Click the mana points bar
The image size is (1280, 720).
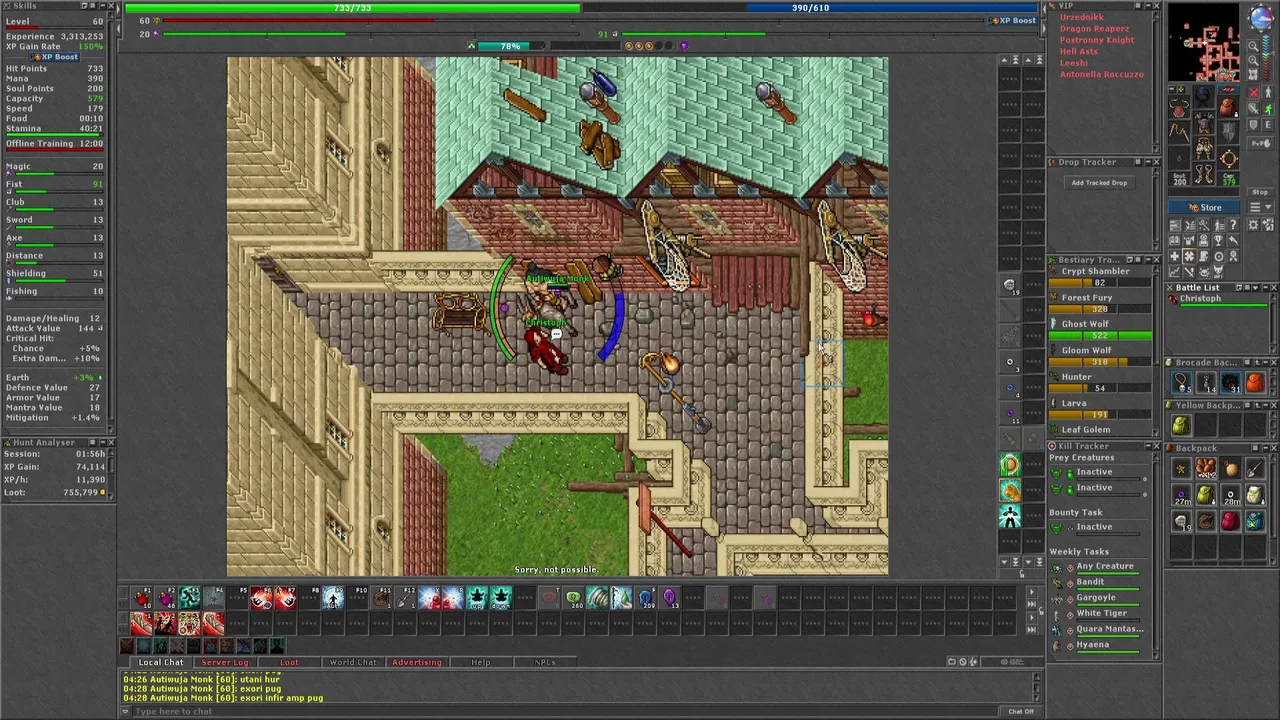(x=810, y=8)
